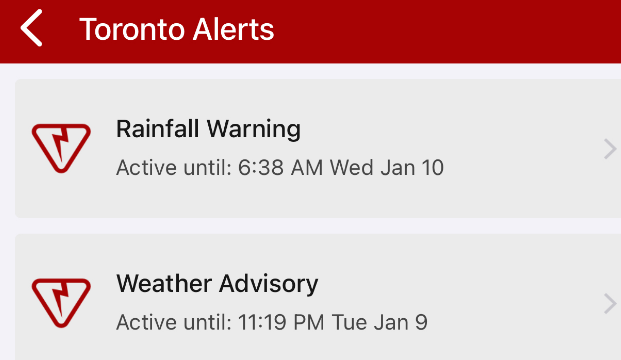Click the word Warning in the first alert
Screen dimensions: 621x360
pos(254,130)
